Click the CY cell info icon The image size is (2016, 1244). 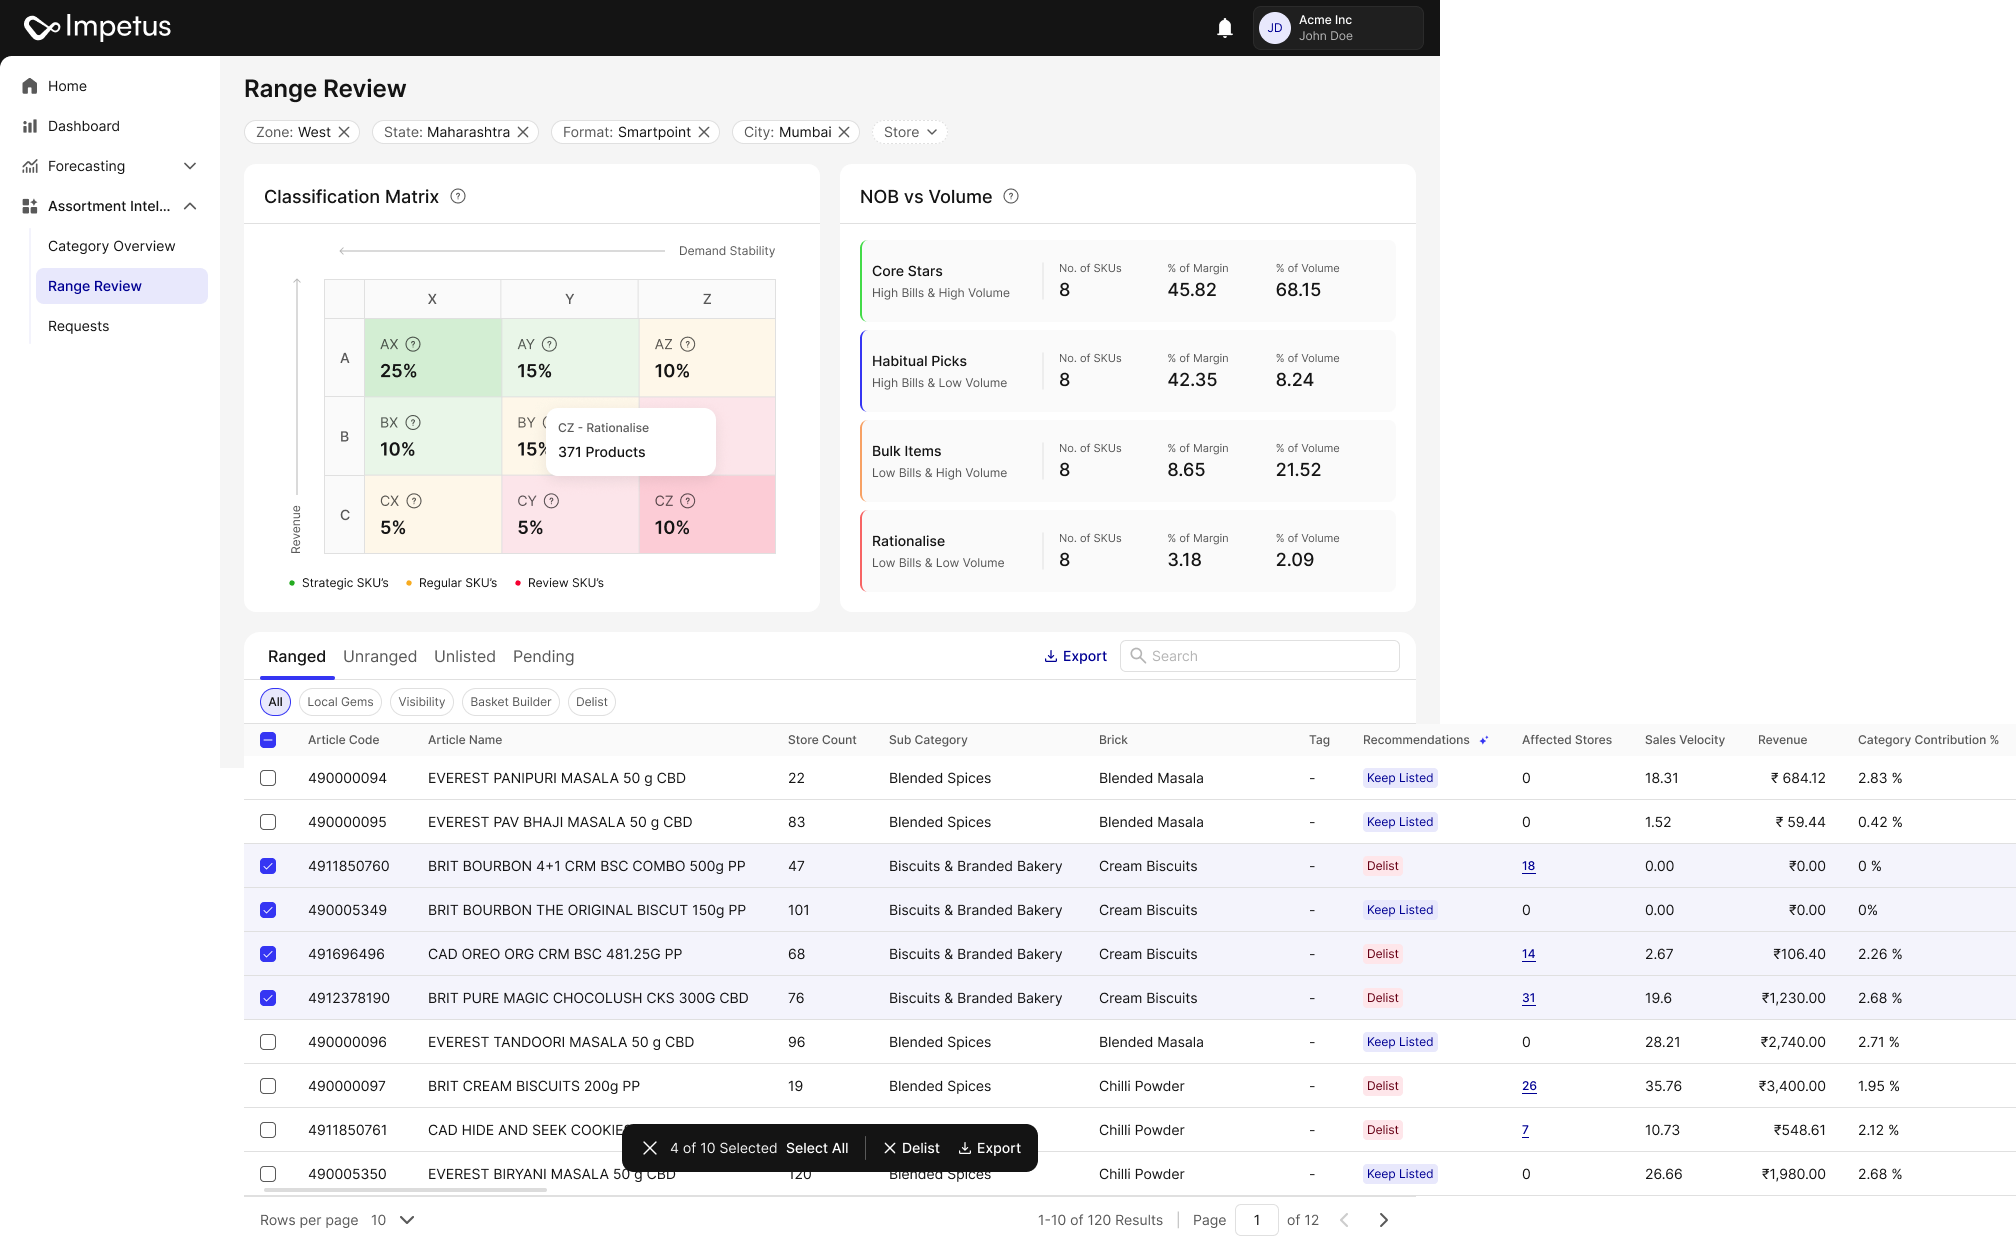tap(551, 501)
